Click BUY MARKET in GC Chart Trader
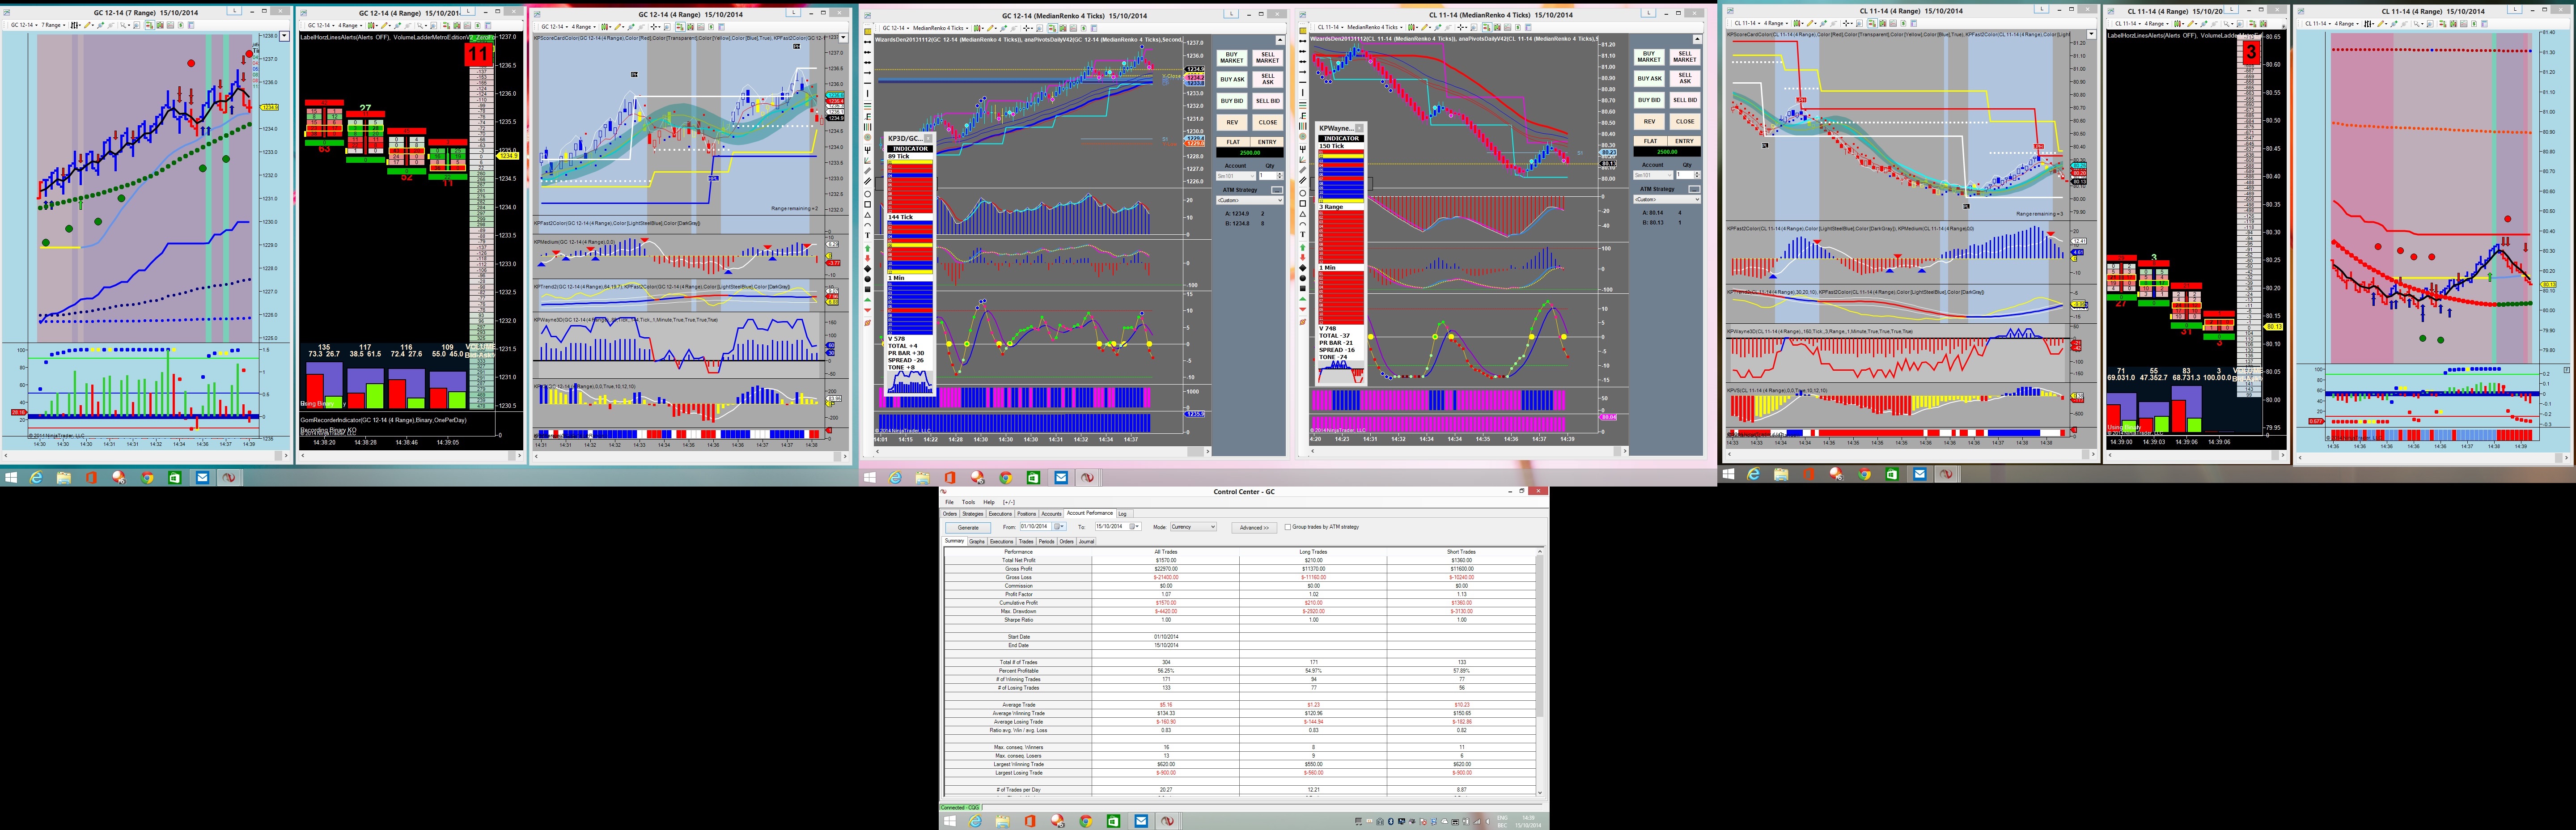 pos(1232,58)
